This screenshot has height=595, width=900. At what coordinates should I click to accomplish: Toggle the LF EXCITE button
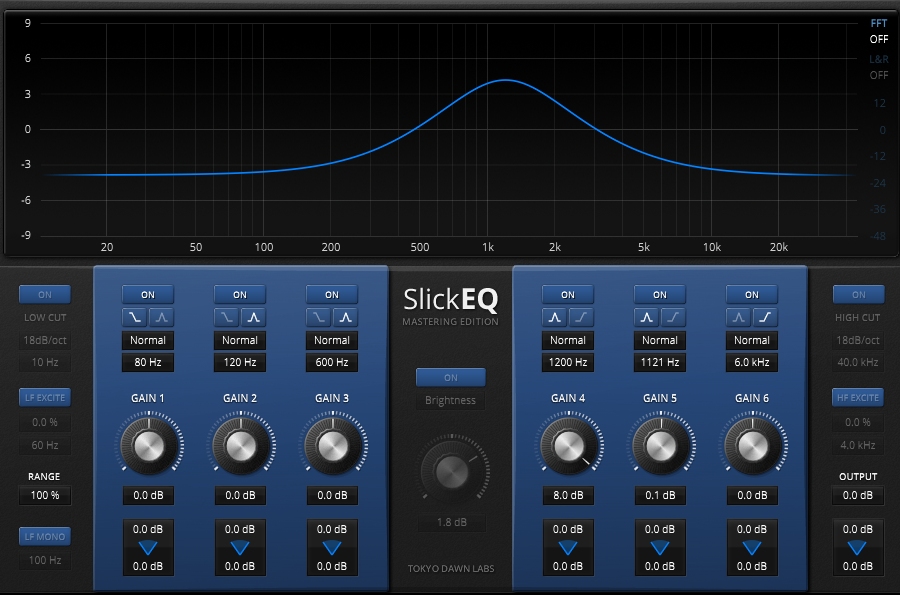pyautogui.click(x=45, y=397)
